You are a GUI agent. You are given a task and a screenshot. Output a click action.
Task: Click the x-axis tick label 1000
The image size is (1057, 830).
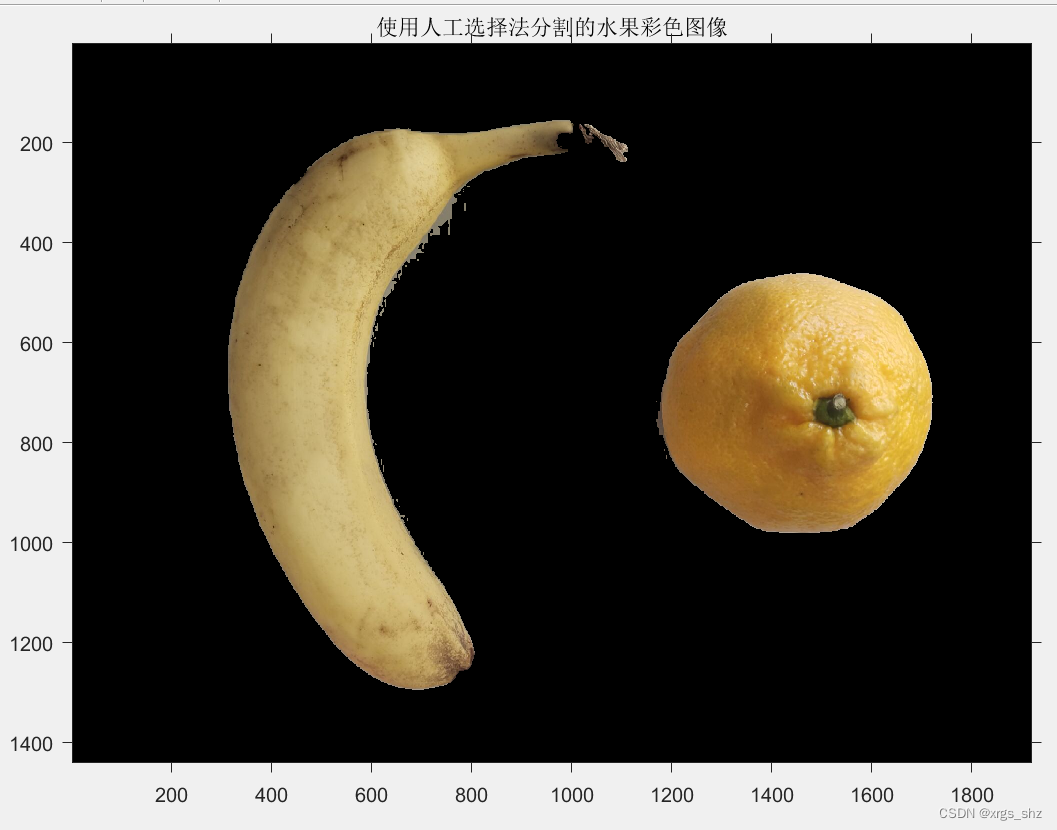[x=572, y=795]
